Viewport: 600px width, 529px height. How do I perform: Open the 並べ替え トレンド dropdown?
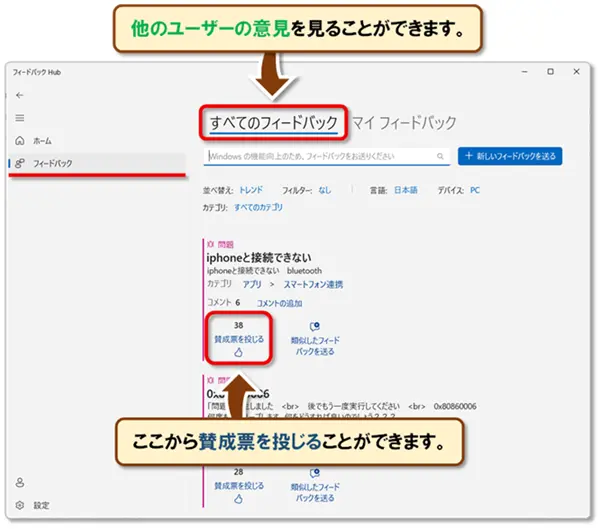251,190
